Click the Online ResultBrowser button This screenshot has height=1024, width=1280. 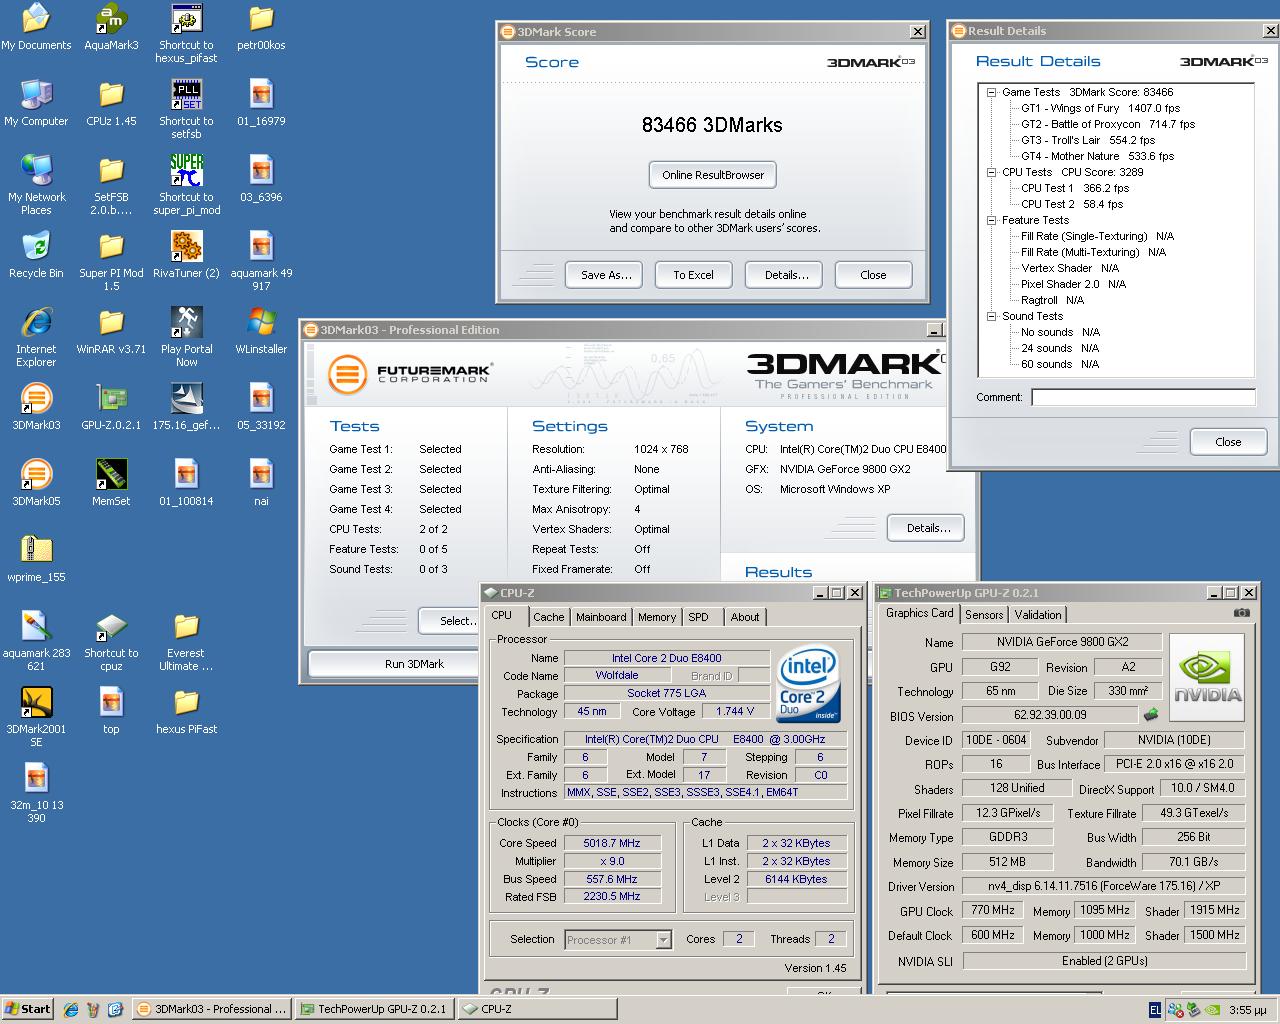(713, 175)
